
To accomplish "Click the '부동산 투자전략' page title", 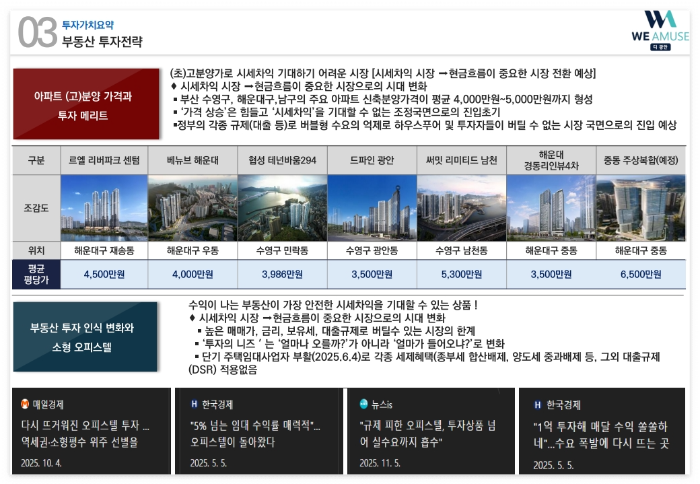I will tap(102, 42).
